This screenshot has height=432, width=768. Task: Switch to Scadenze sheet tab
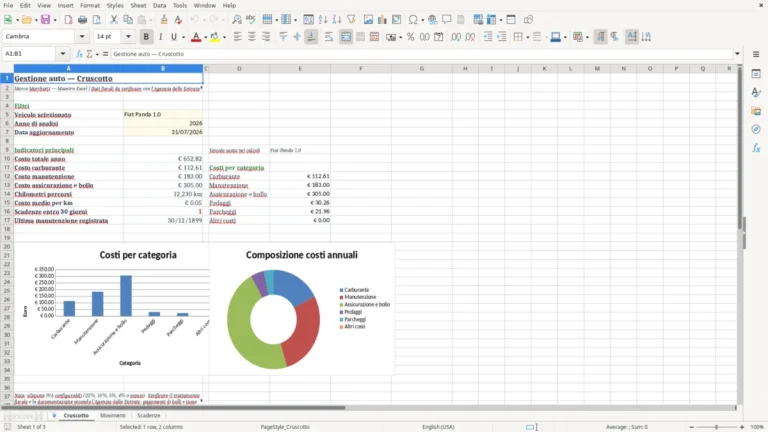tap(148, 415)
